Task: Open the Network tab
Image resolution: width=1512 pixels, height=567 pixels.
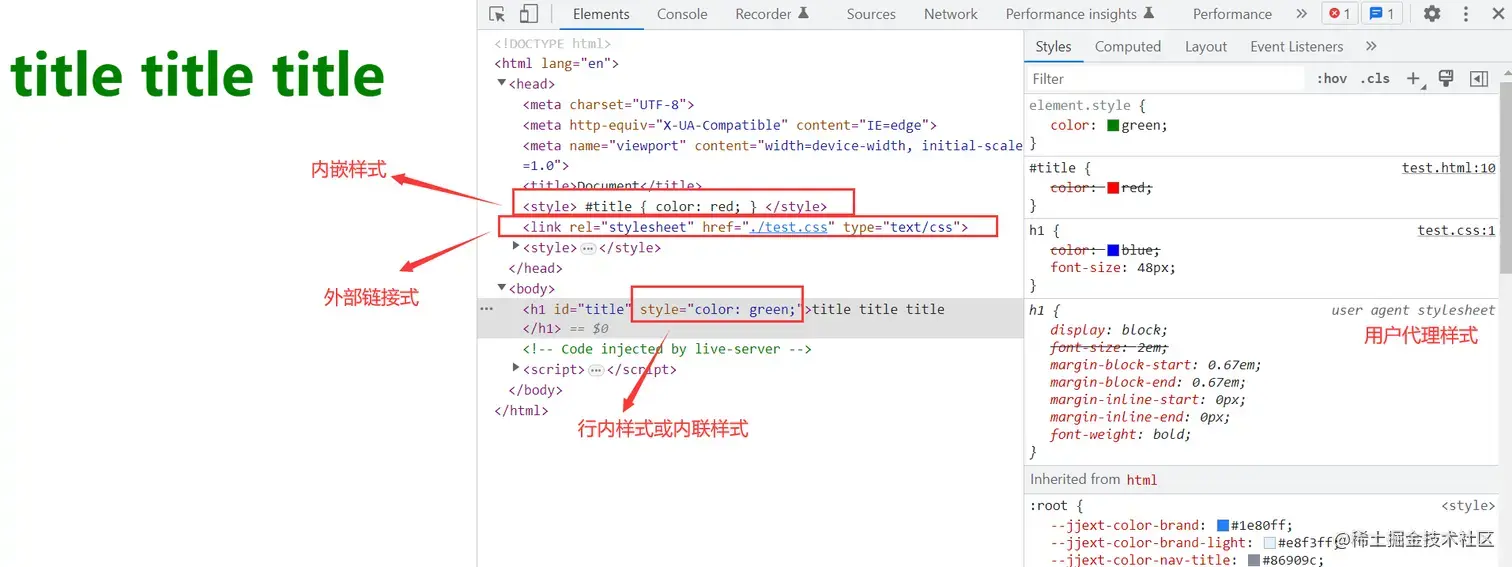Action: coord(951,14)
